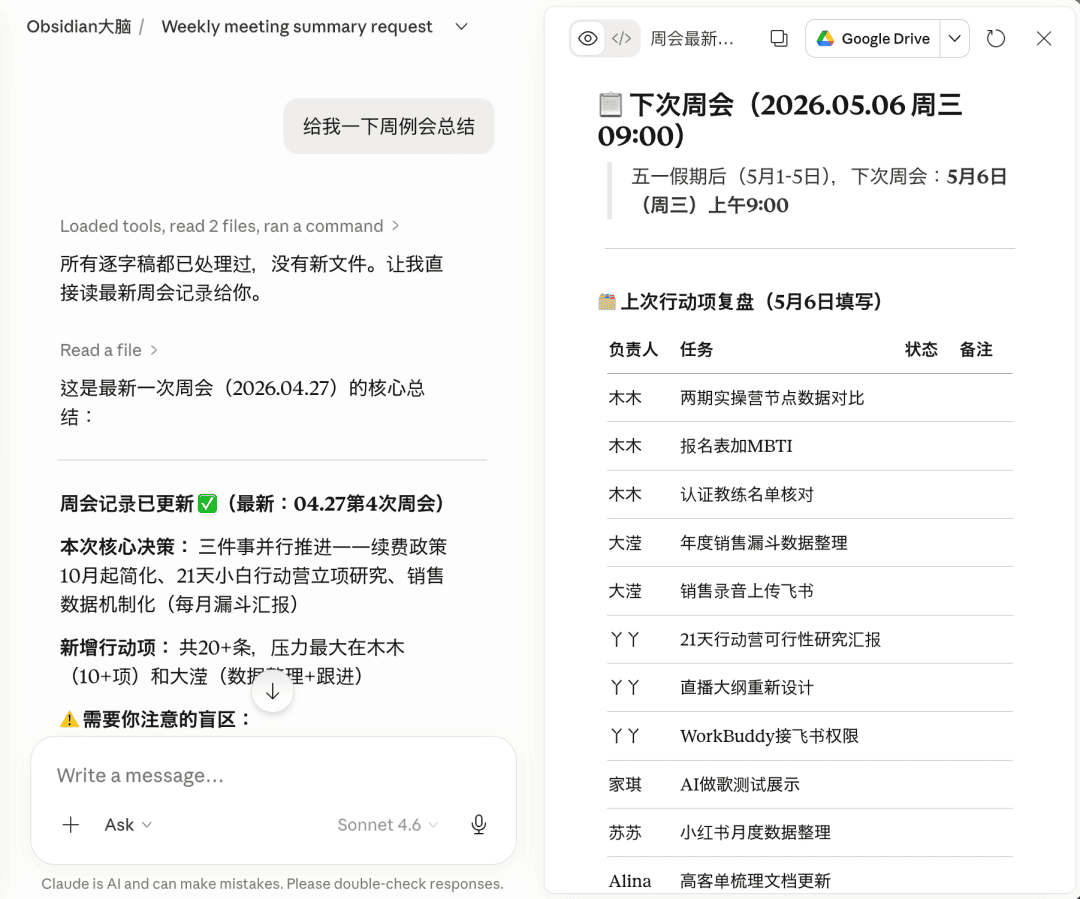Open the conversation title dropdown chevron
The width and height of the screenshot is (1080, 899).
[461, 27]
